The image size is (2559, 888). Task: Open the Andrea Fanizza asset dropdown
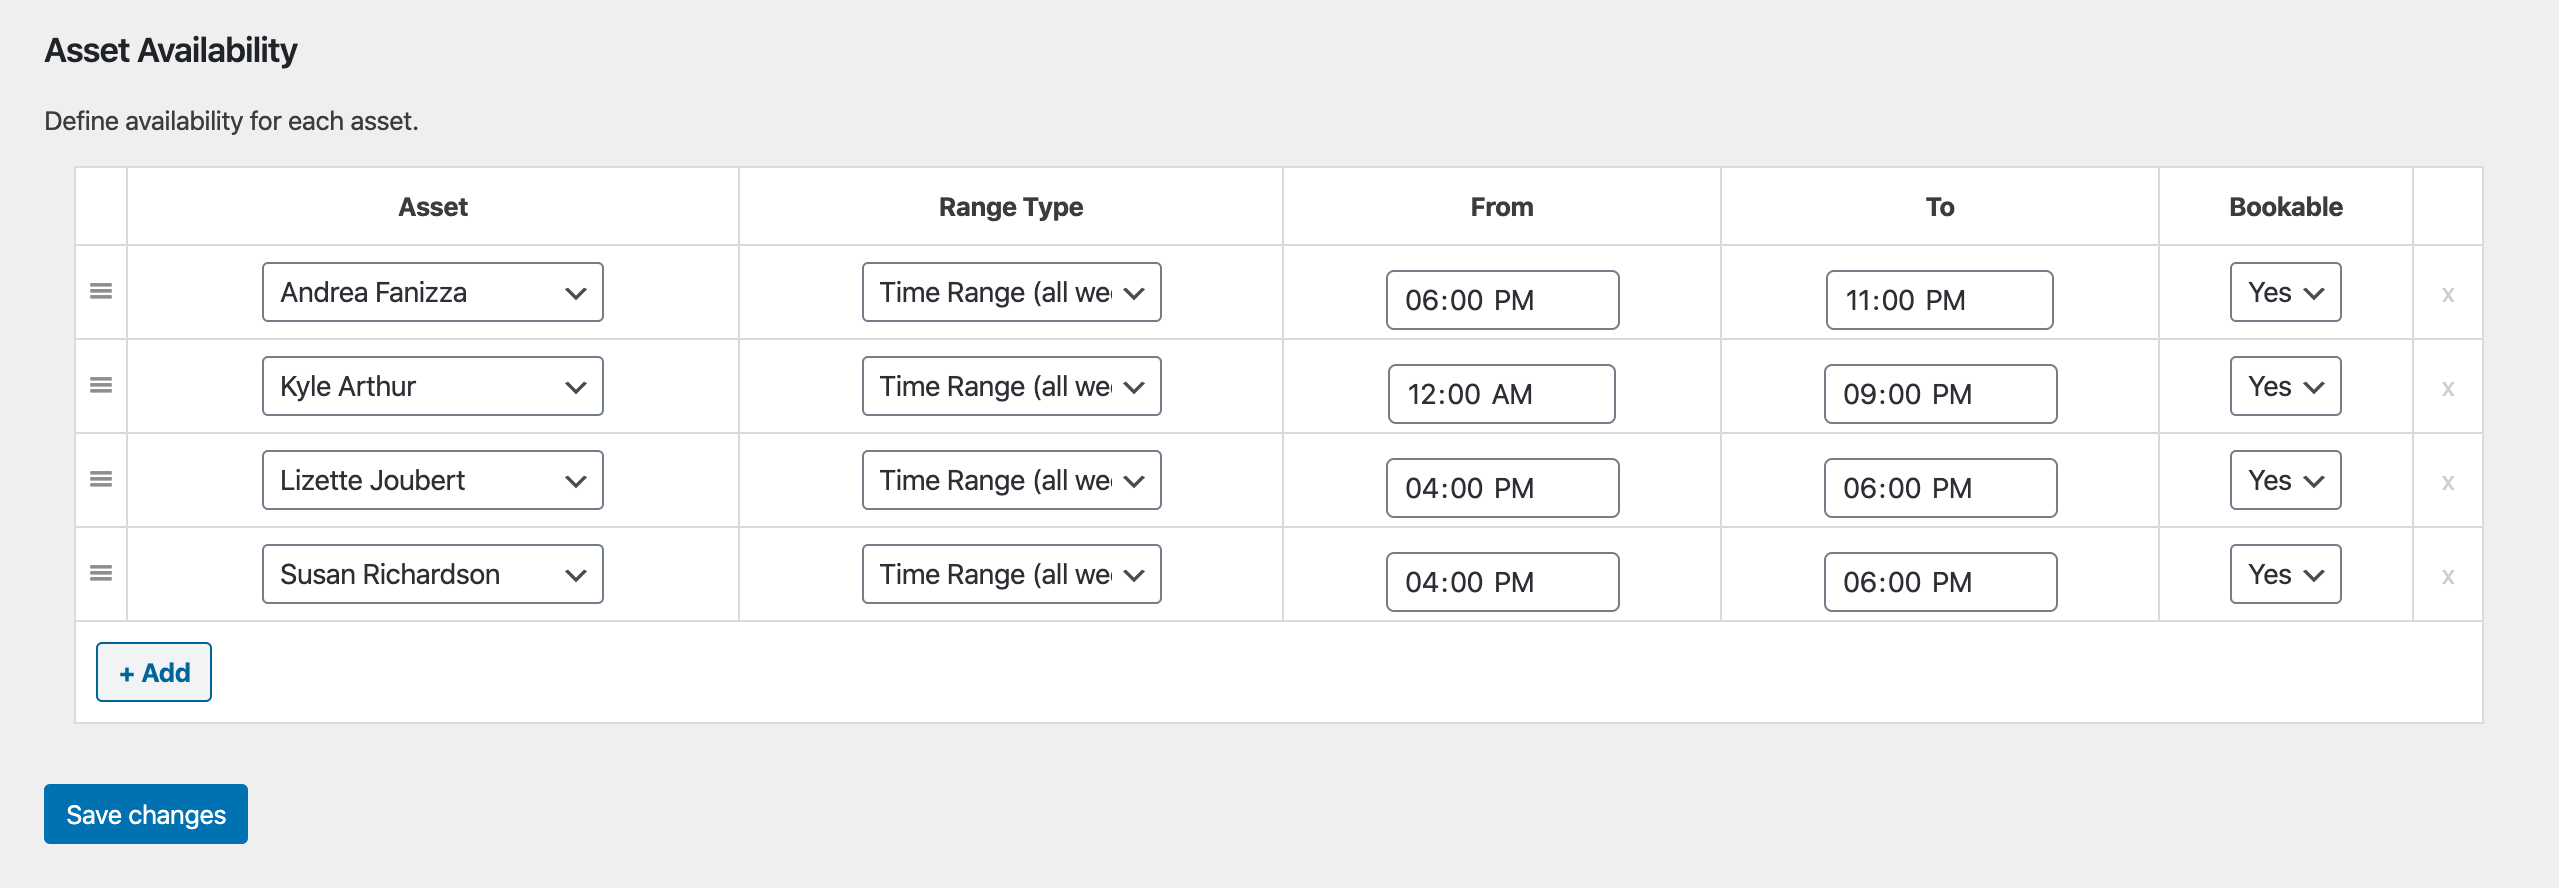[433, 292]
